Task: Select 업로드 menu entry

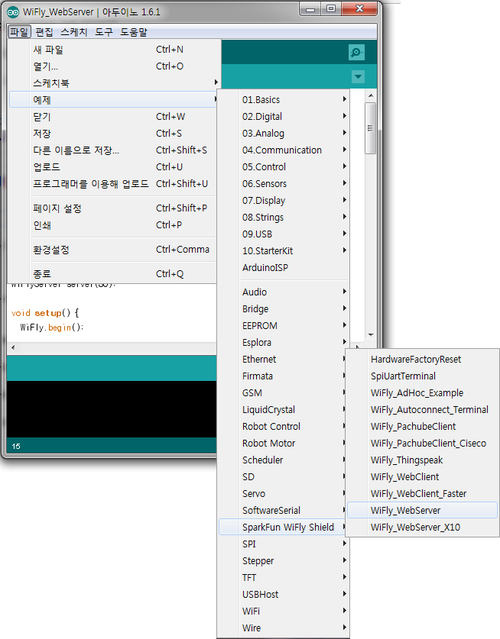Action: [x=113, y=167]
